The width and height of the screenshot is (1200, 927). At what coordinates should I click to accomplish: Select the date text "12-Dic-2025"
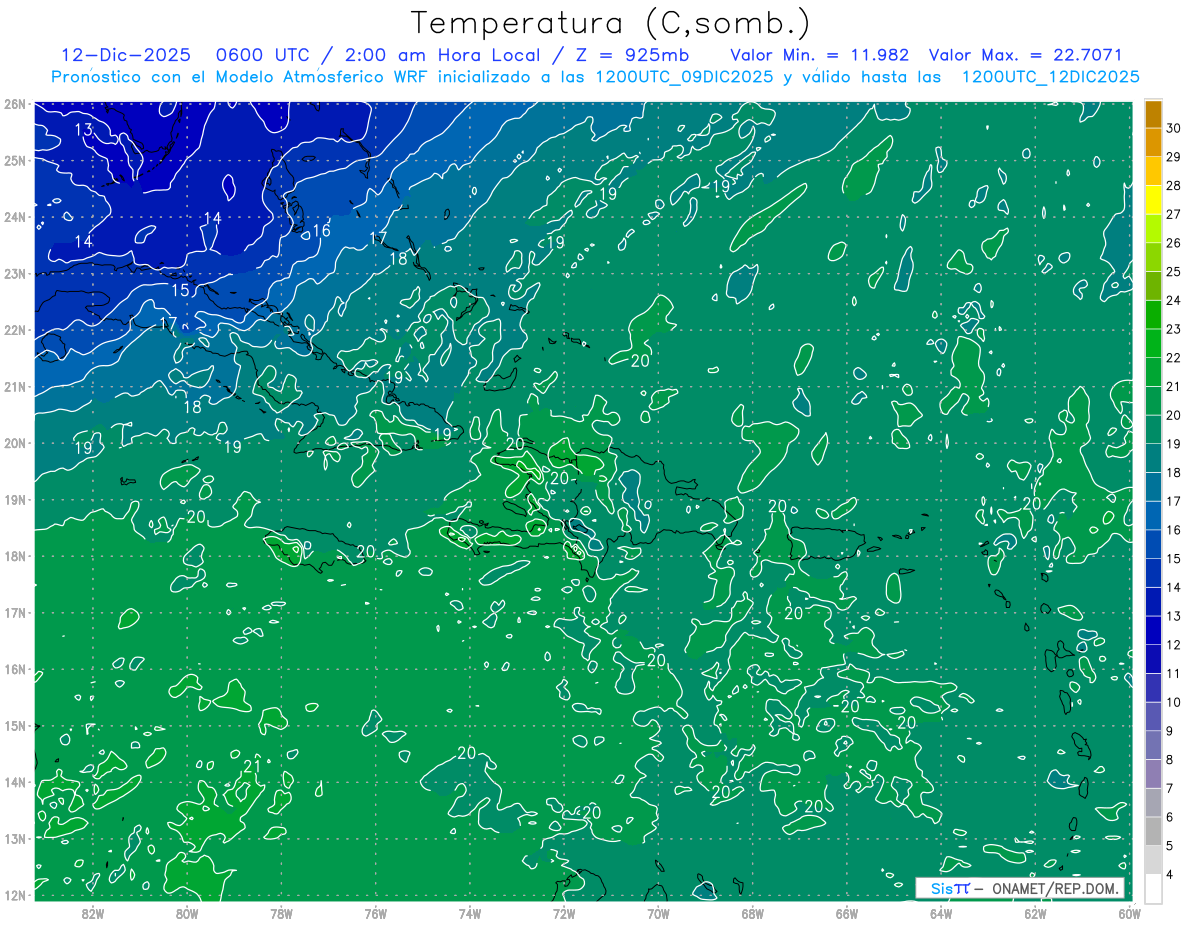coord(126,55)
